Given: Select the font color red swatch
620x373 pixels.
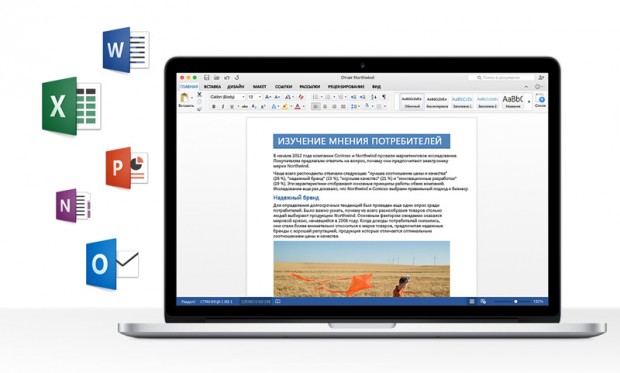Looking at the screenshot, I should pos(298,107).
